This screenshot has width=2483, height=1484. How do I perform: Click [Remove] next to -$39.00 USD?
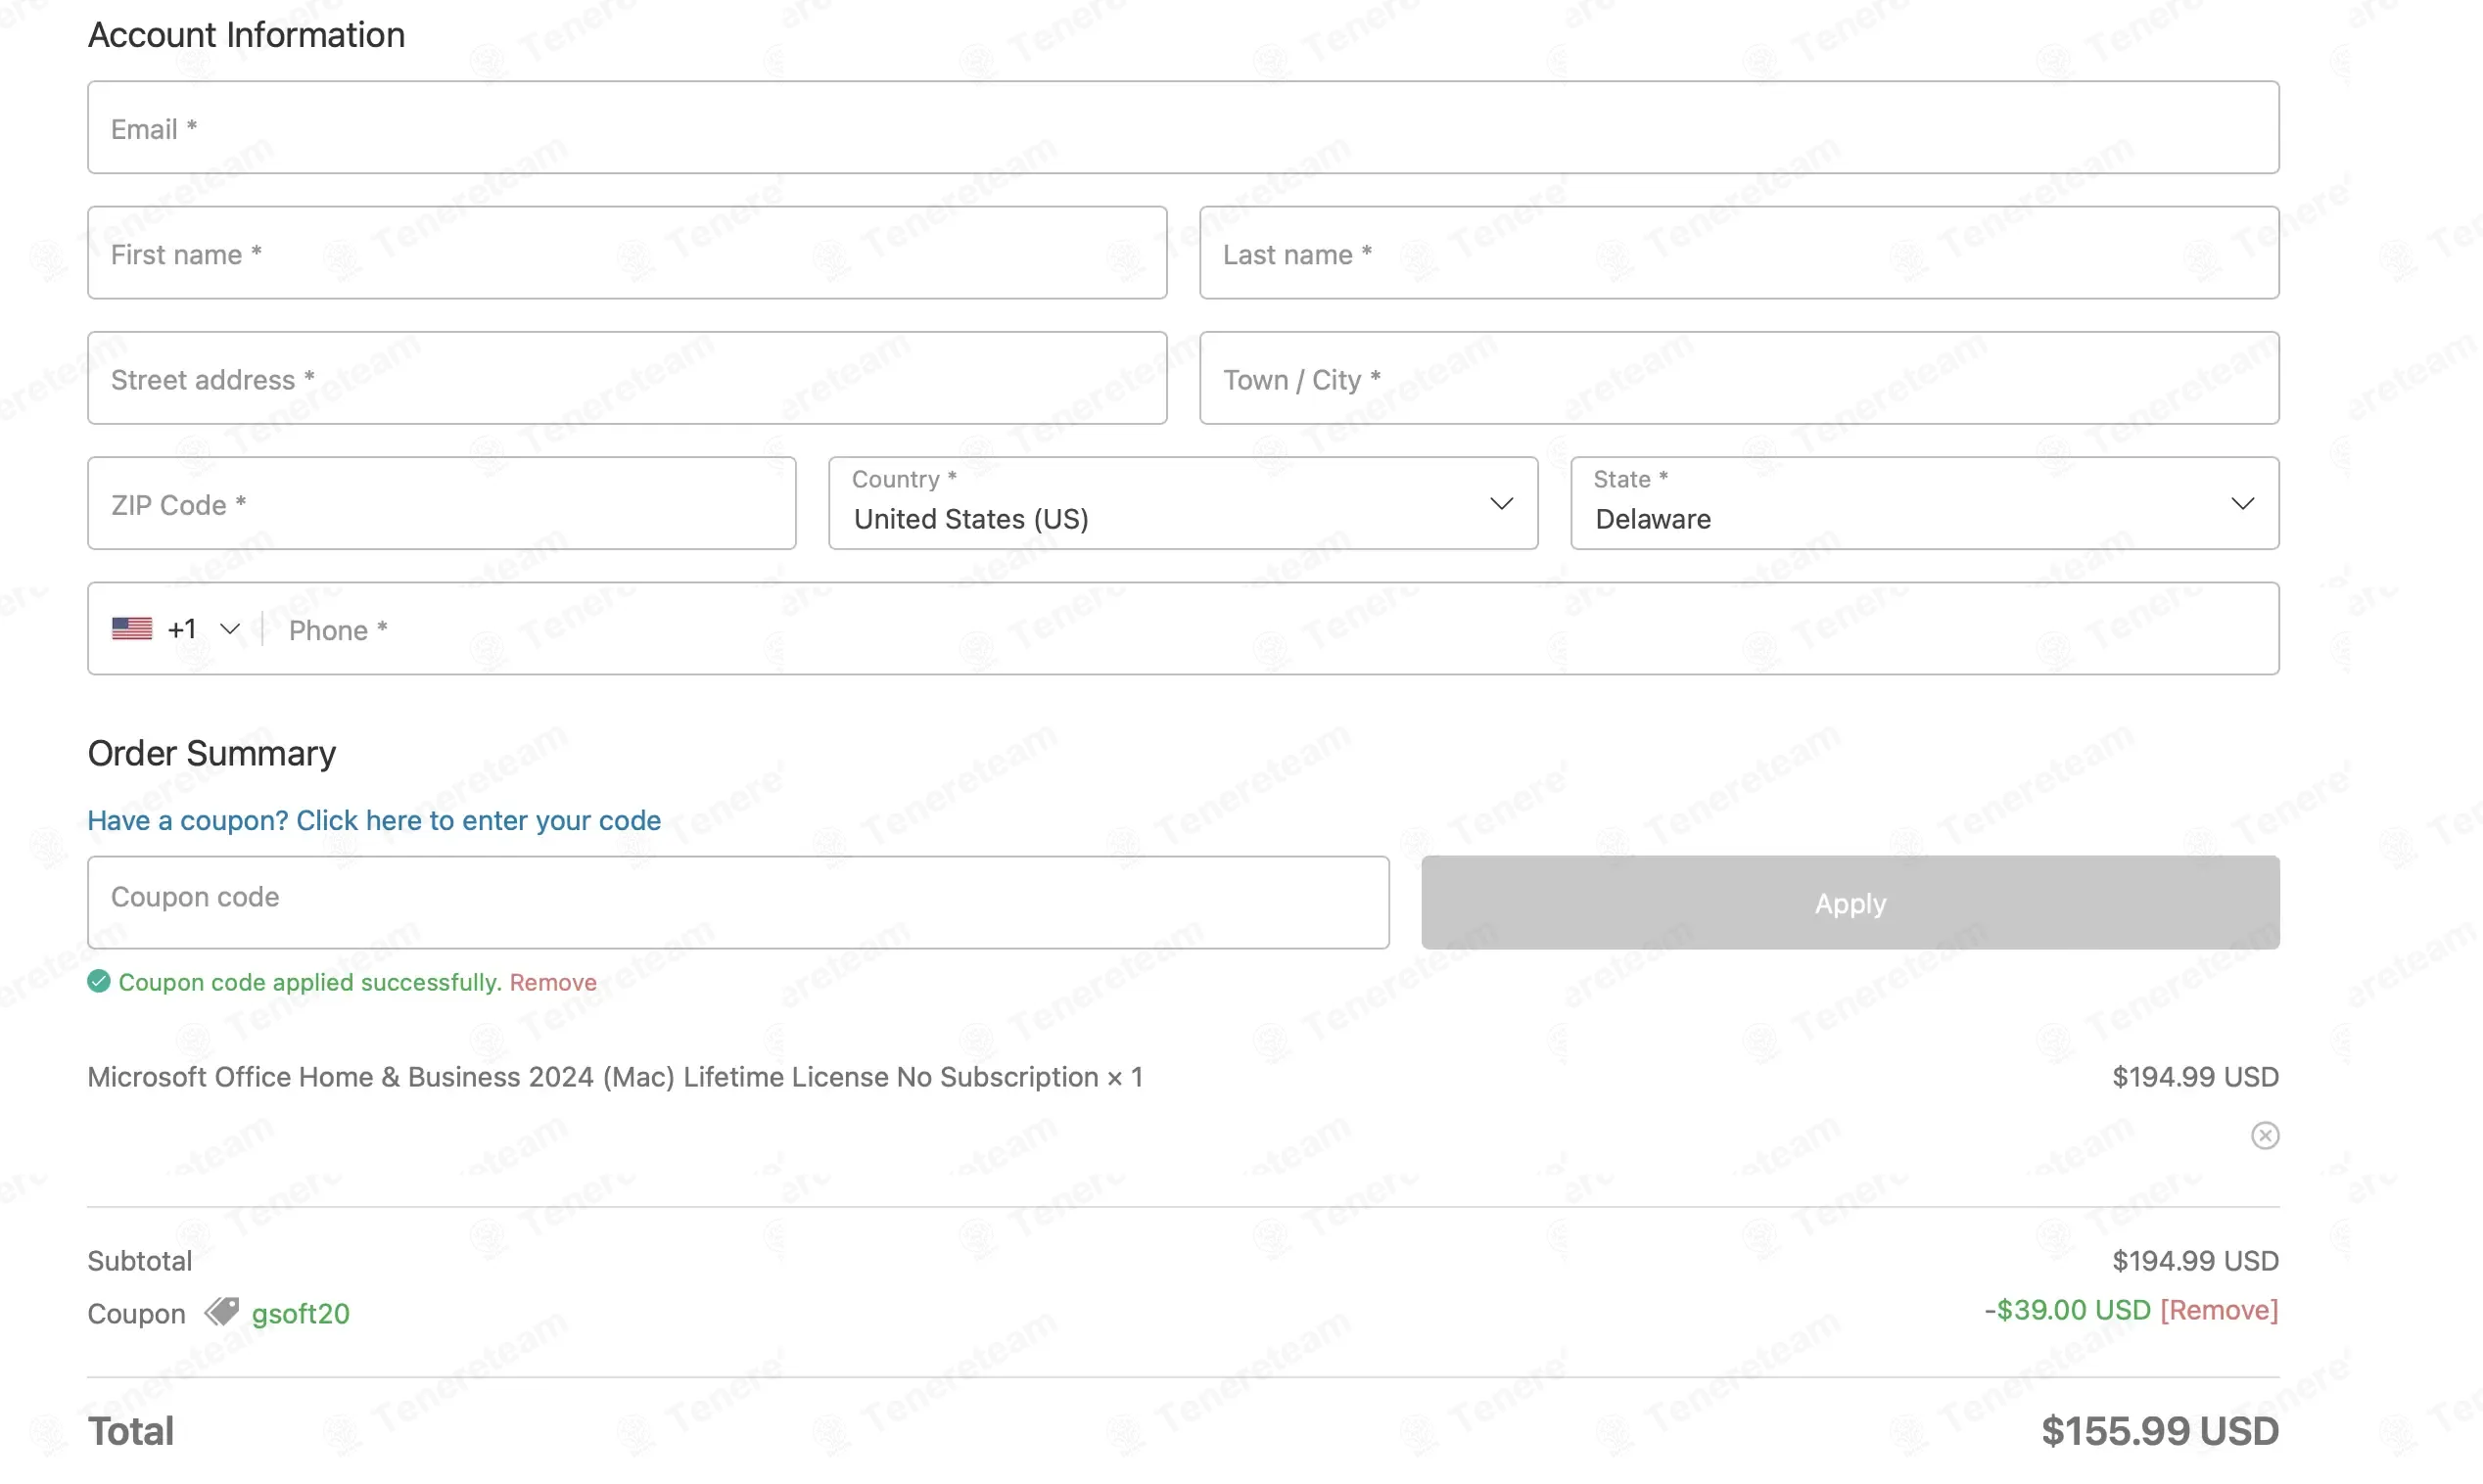tap(2218, 1310)
